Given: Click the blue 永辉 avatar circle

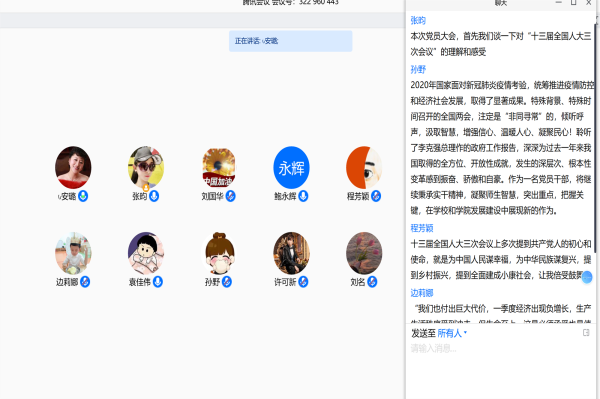Looking at the screenshot, I should point(291,168).
